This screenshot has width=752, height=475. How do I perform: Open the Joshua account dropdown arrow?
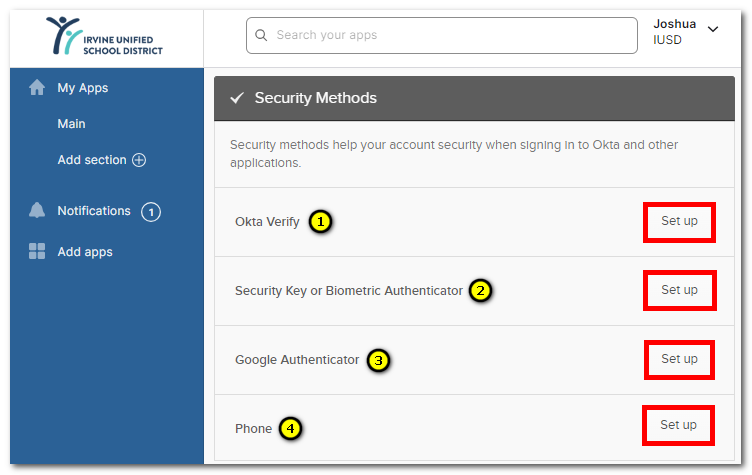coord(713,29)
